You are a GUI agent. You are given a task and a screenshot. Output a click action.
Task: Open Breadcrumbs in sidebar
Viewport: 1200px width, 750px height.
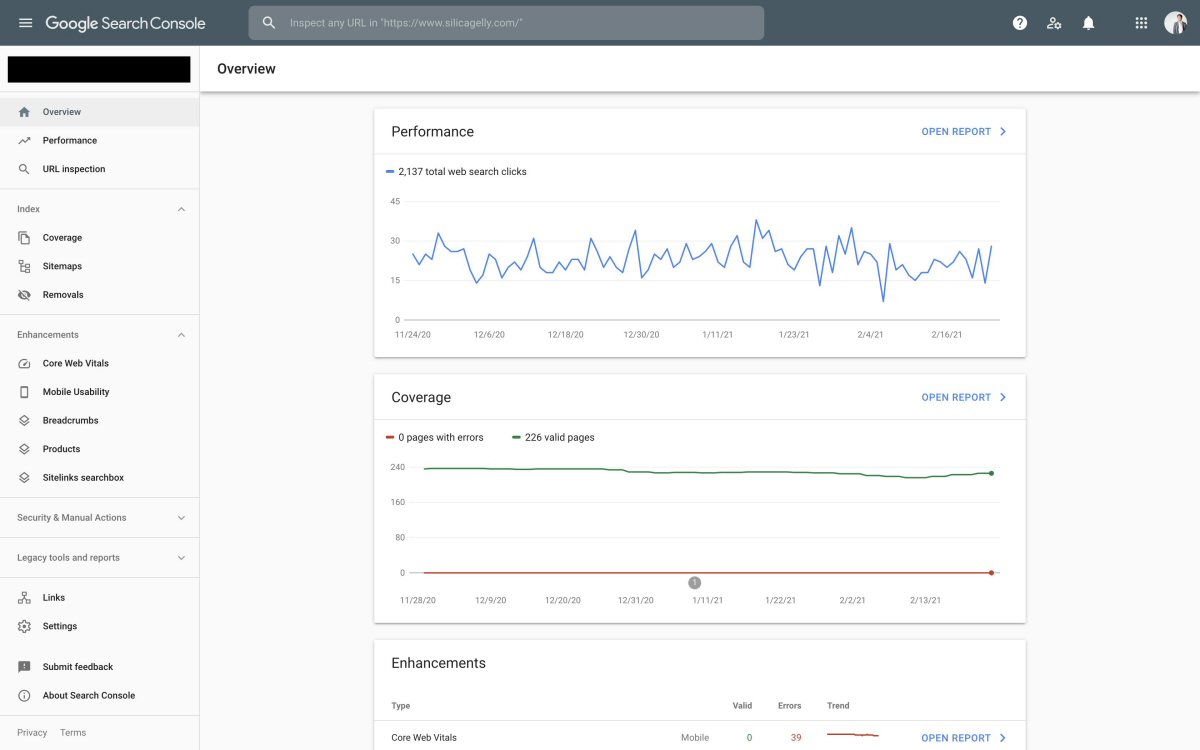click(100, 421)
